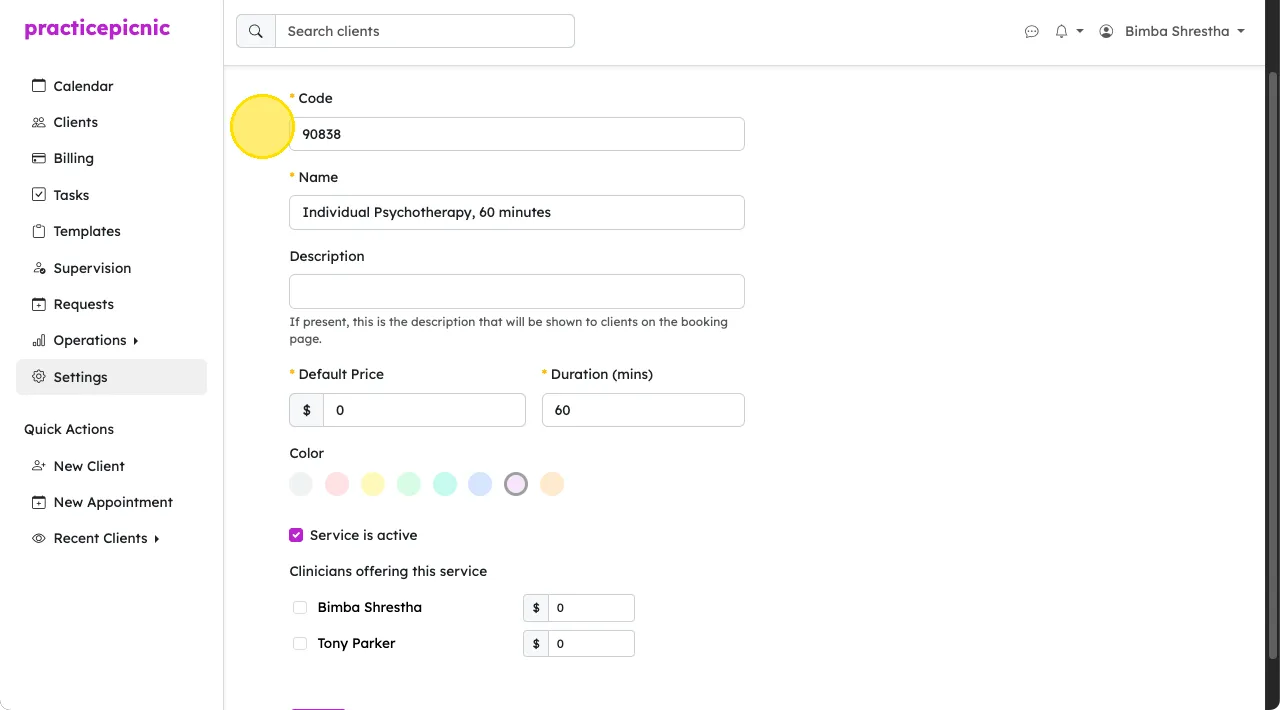The width and height of the screenshot is (1280, 710).
Task: Click the Tasks checkmark icon
Action: [x=39, y=195]
